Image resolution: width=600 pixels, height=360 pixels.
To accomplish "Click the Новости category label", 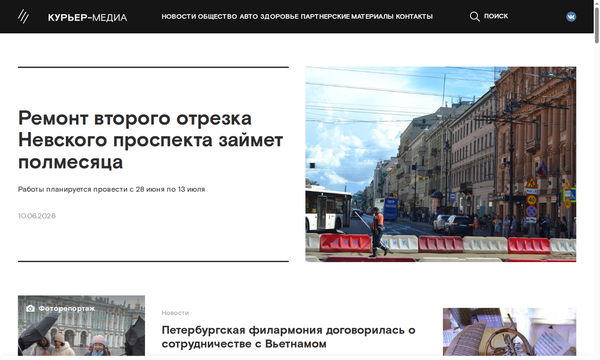I will tap(175, 313).
